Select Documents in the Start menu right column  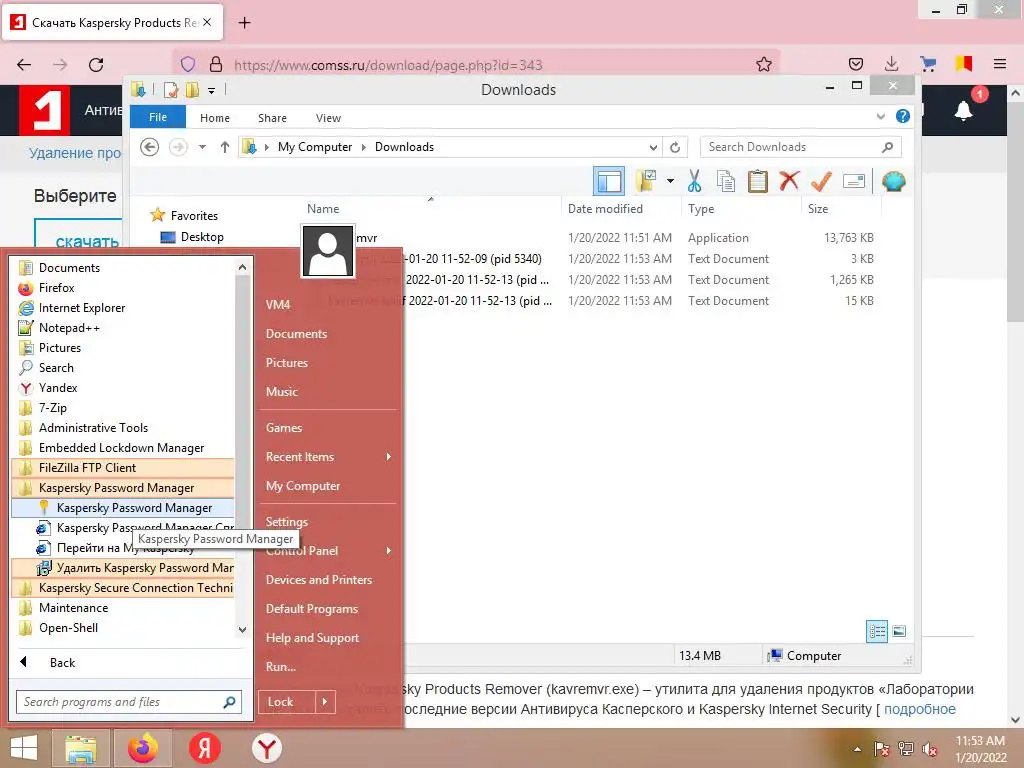pos(296,334)
